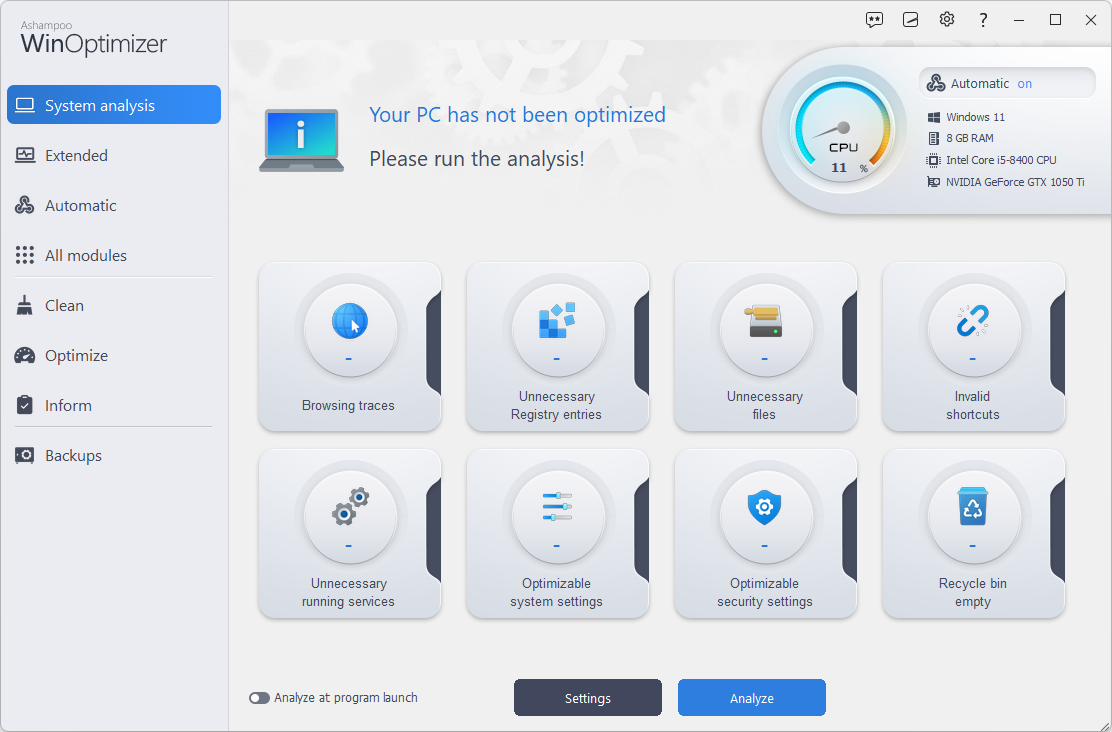Expand the Unnecessary Registry entries card side tab
This screenshot has width=1112, height=732.
641,343
